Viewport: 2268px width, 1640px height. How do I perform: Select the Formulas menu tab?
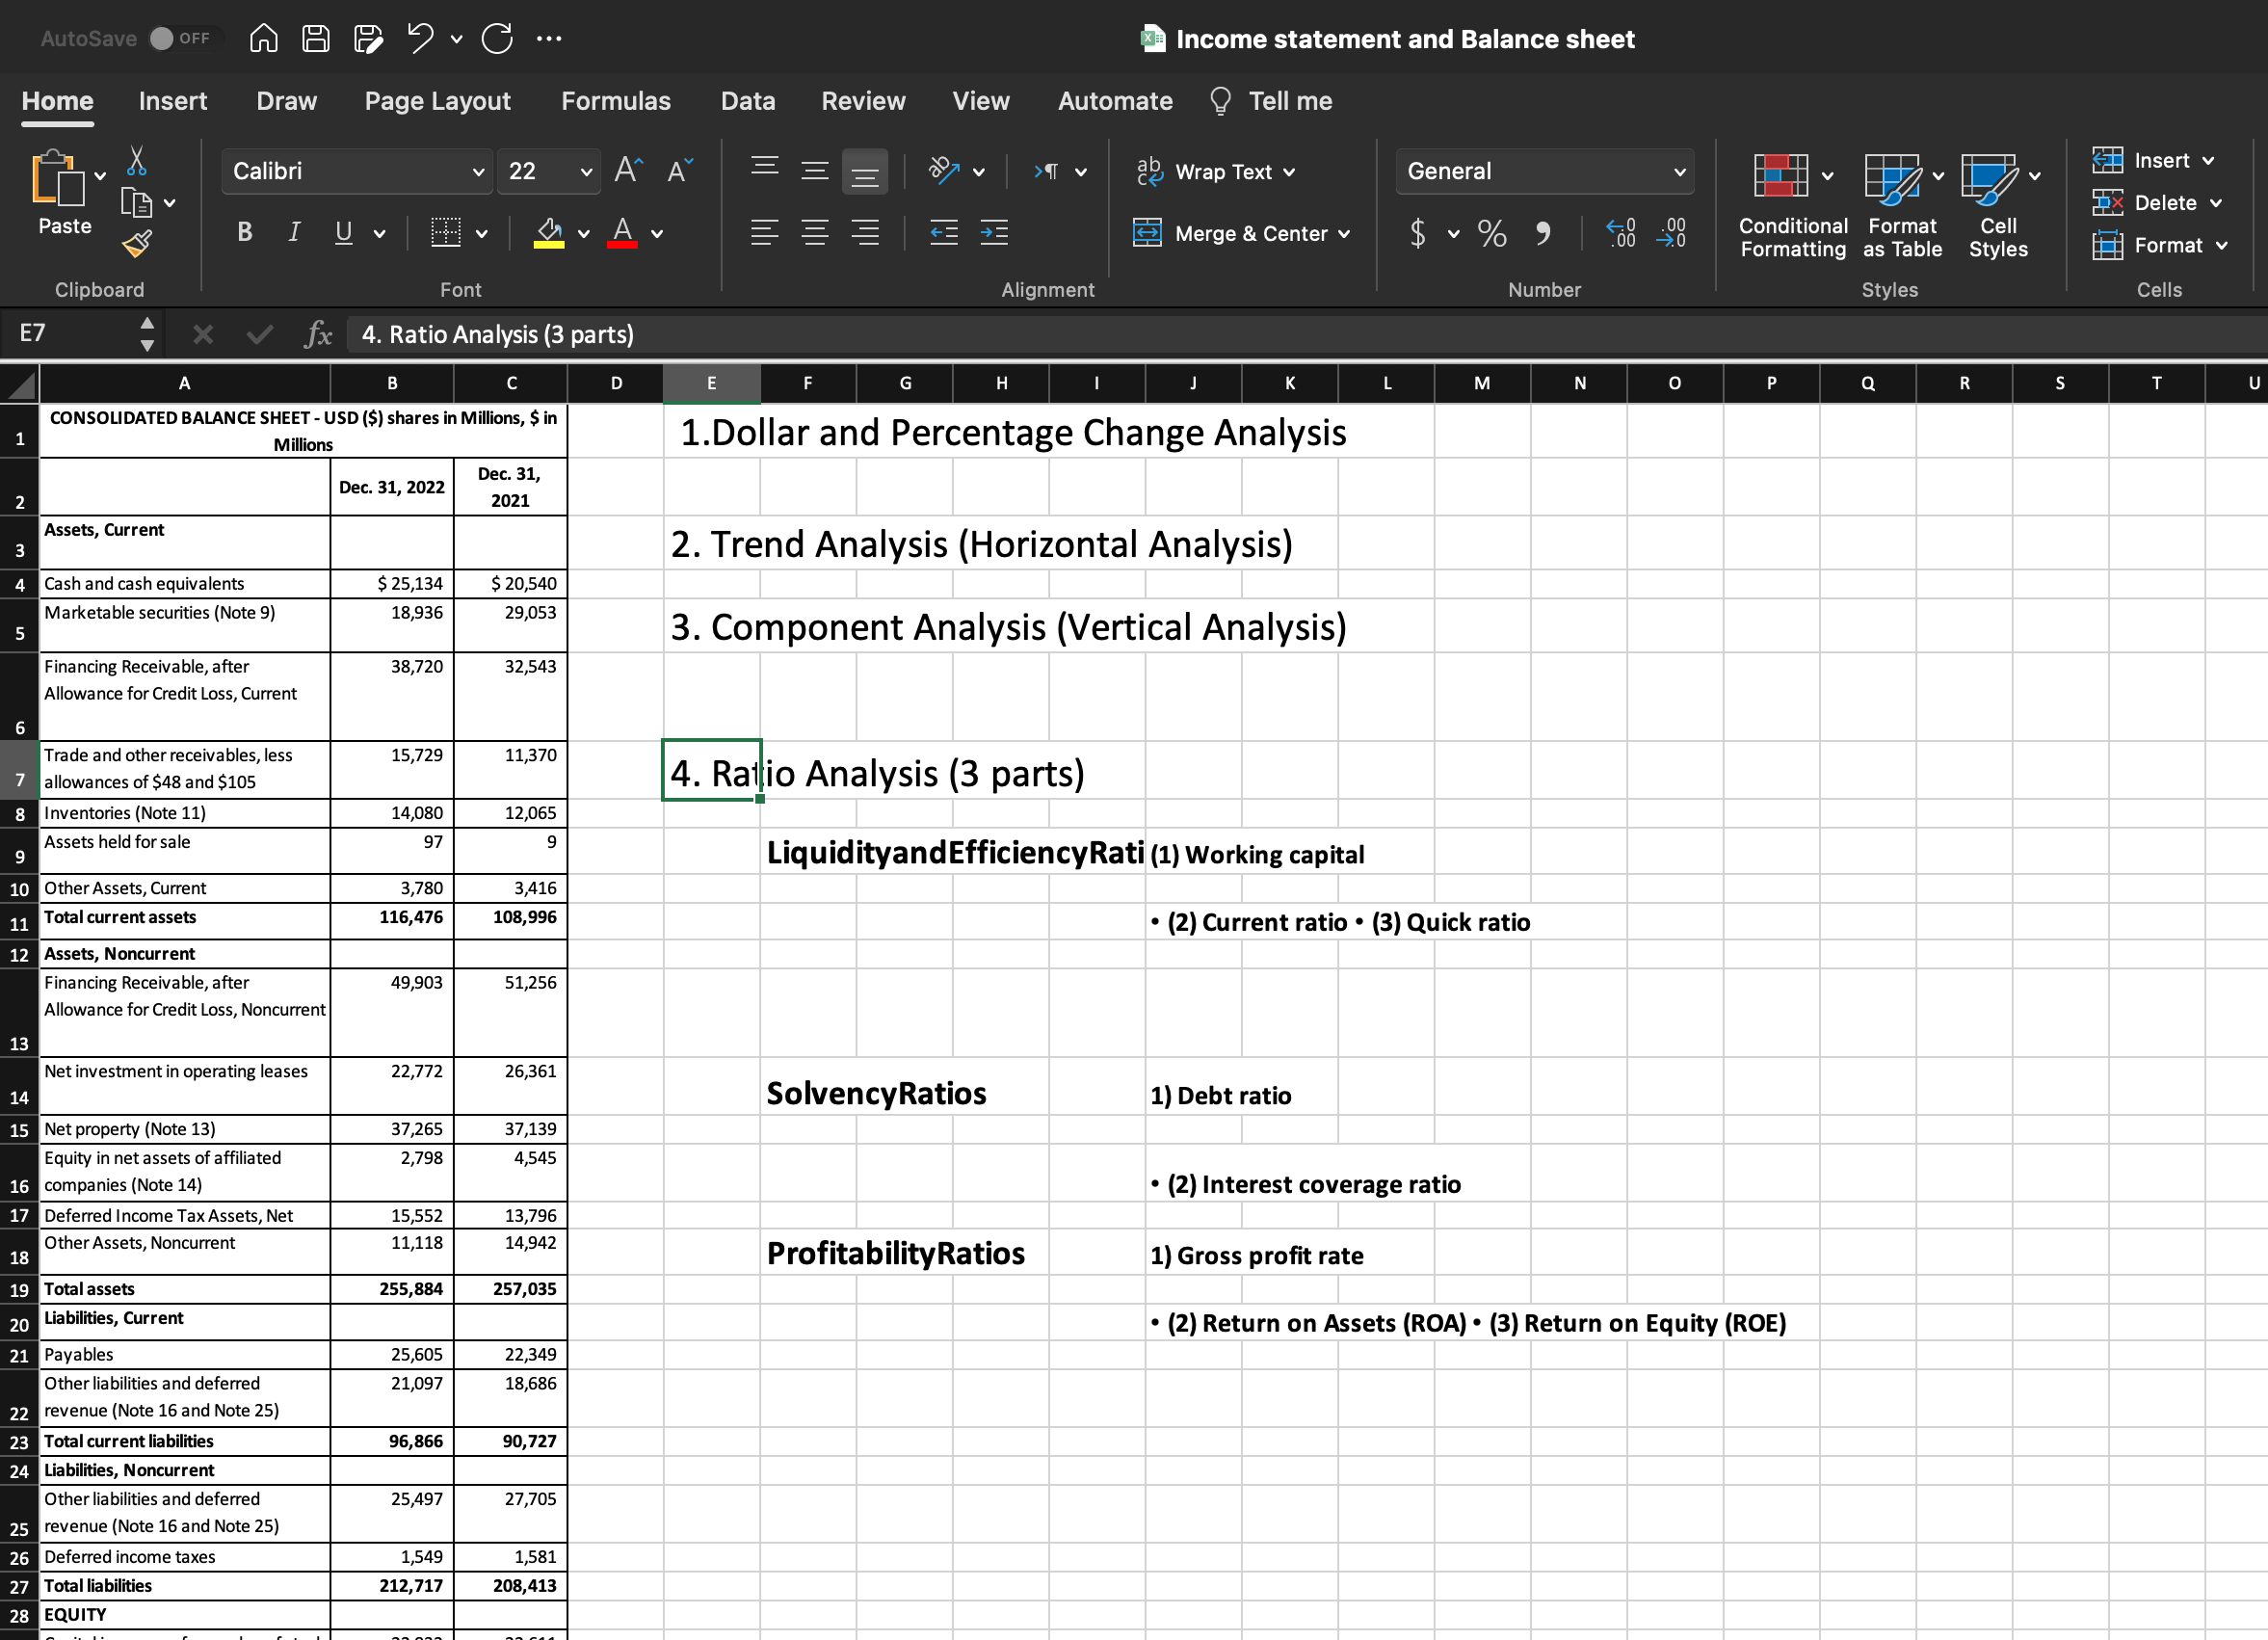click(x=615, y=102)
